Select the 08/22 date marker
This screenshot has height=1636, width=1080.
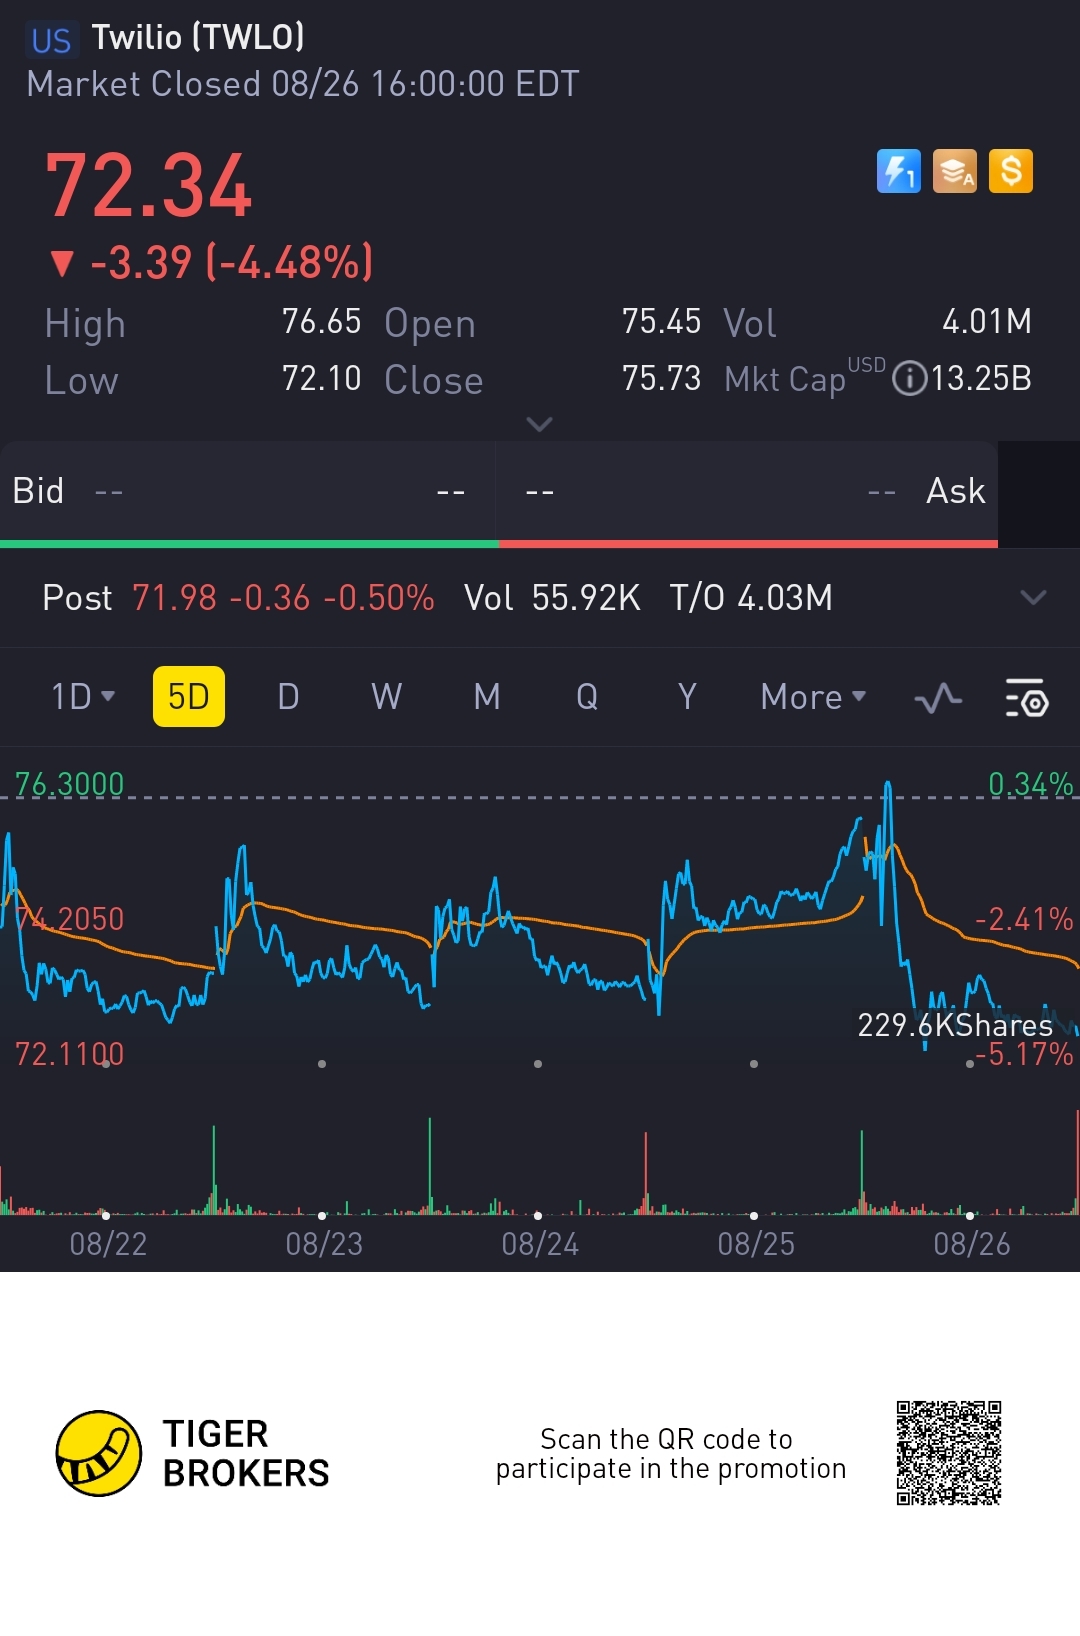[108, 1244]
